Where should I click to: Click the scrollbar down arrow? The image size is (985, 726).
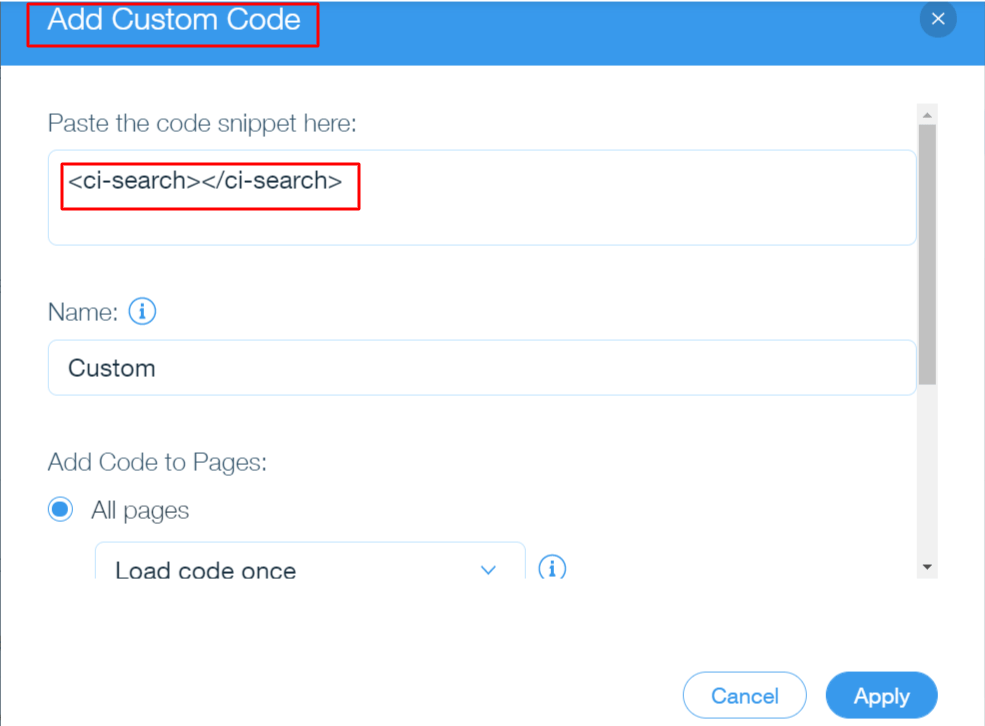coord(926,566)
